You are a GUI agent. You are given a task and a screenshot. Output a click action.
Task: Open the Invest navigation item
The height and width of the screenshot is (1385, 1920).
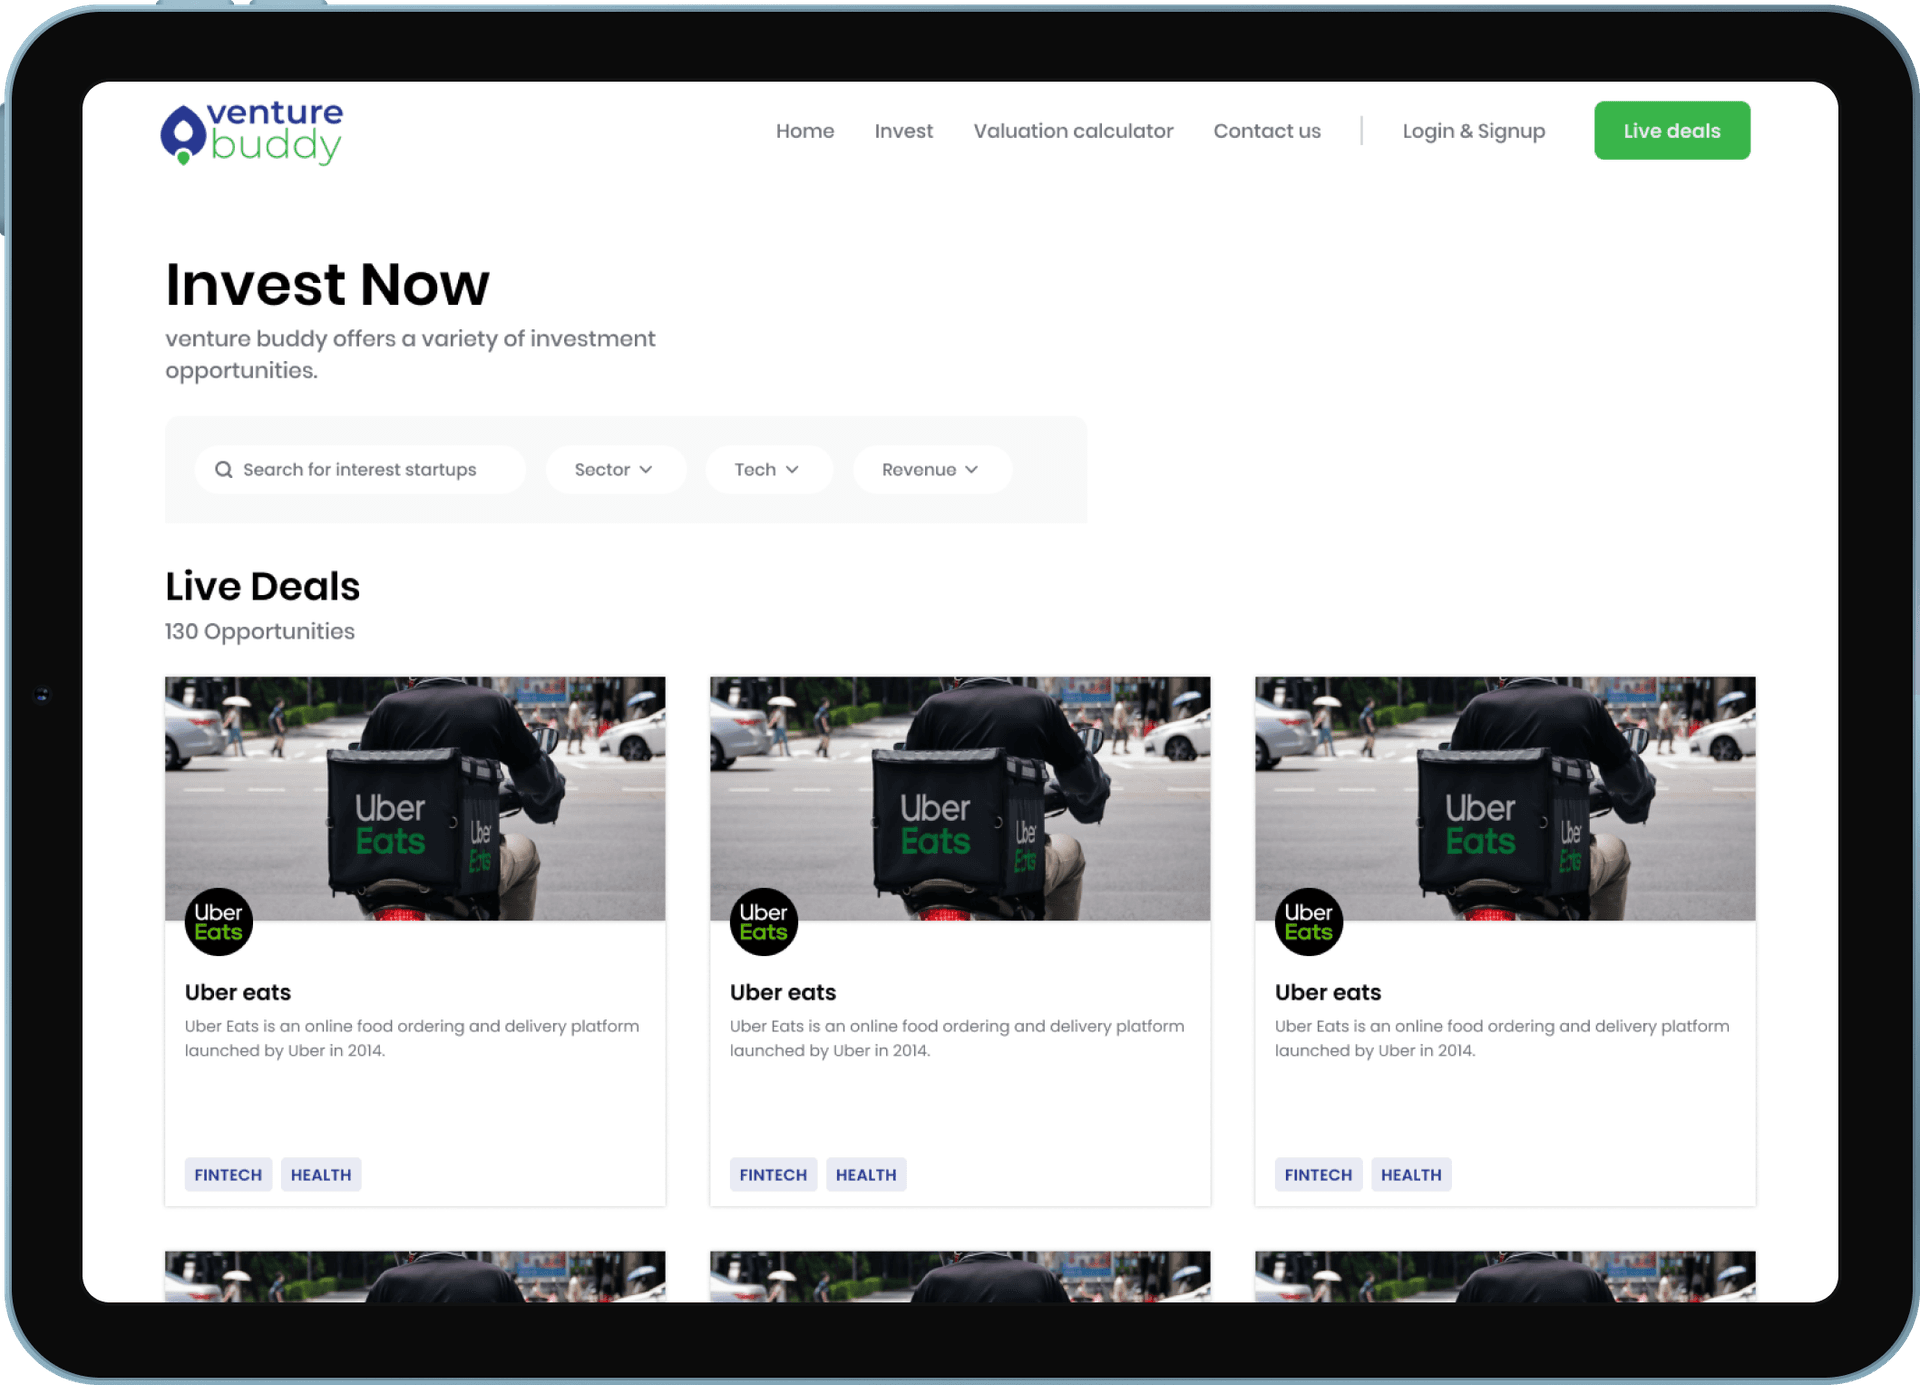pyautogui.click(x=903, y=131)
